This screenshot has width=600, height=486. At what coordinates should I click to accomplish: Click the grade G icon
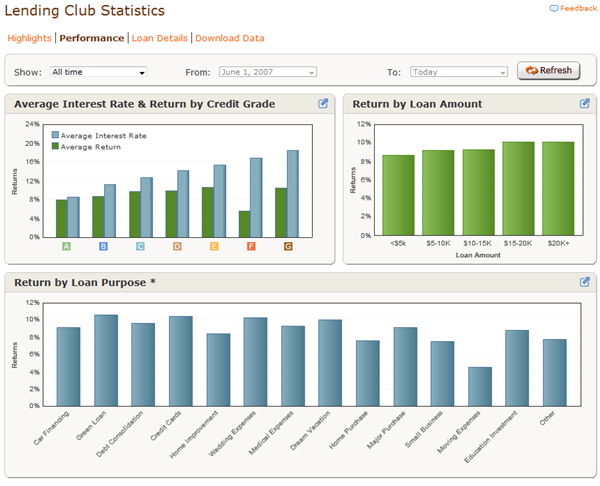coord(288,246)
